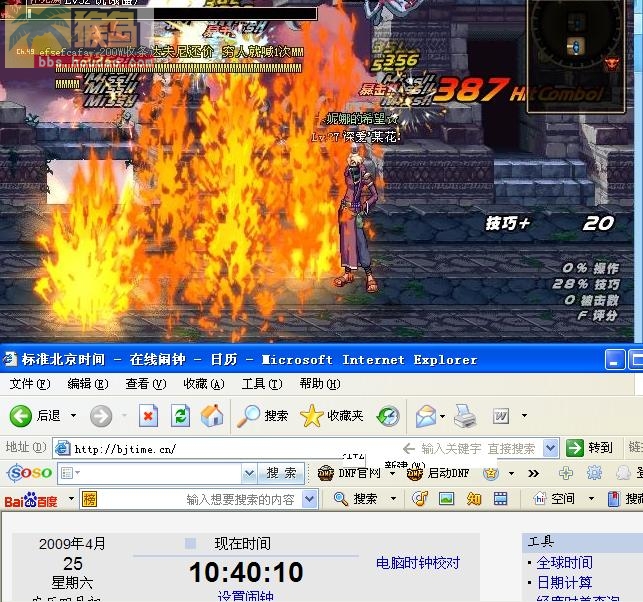643x602 pixels.
Task: Click the SOSO 搜索 button
Action: [x=281, y=473]
